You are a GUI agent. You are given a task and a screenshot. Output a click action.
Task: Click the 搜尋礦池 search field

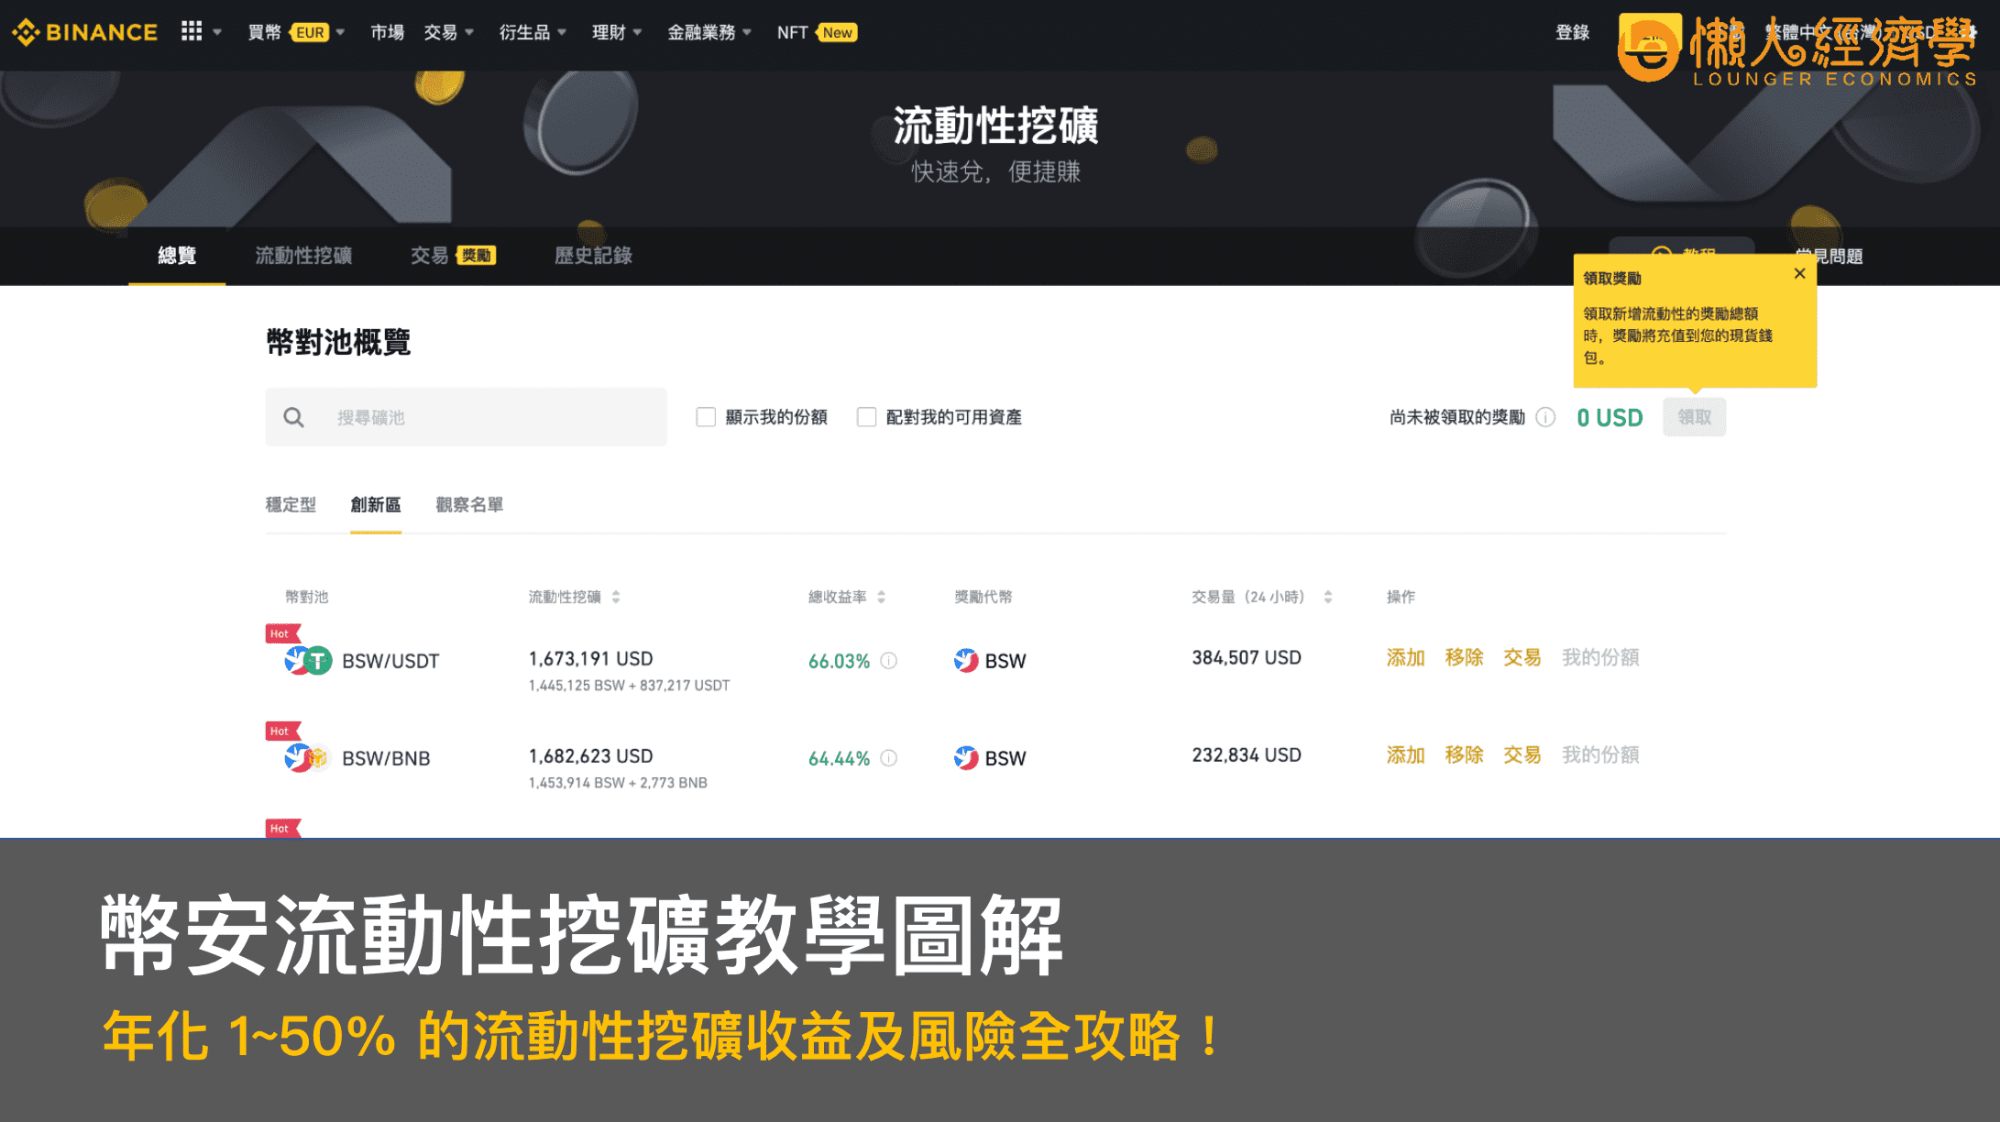pos(466,417)
